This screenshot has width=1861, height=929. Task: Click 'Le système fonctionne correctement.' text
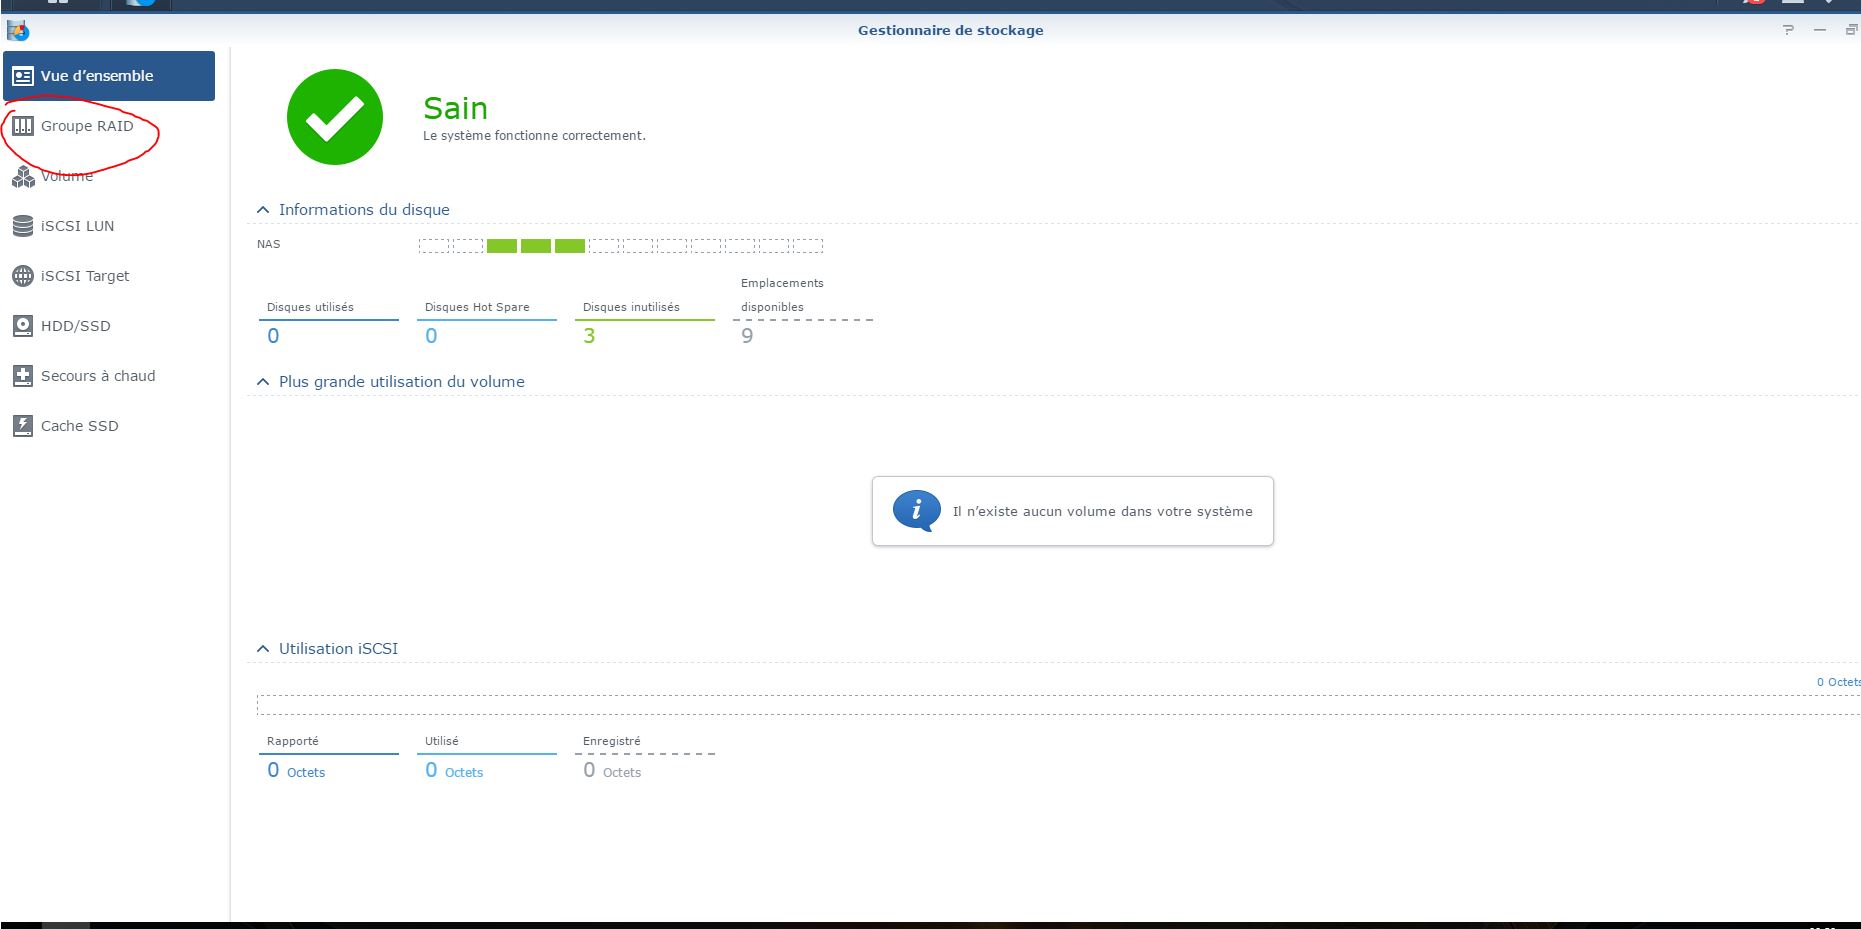[x=534, y=136]
